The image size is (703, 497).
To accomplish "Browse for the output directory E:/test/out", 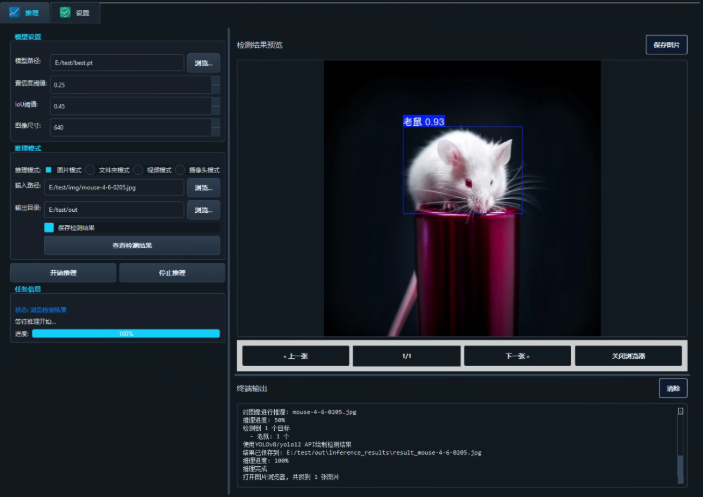I will pyautogui.click(x=203, y=210).
